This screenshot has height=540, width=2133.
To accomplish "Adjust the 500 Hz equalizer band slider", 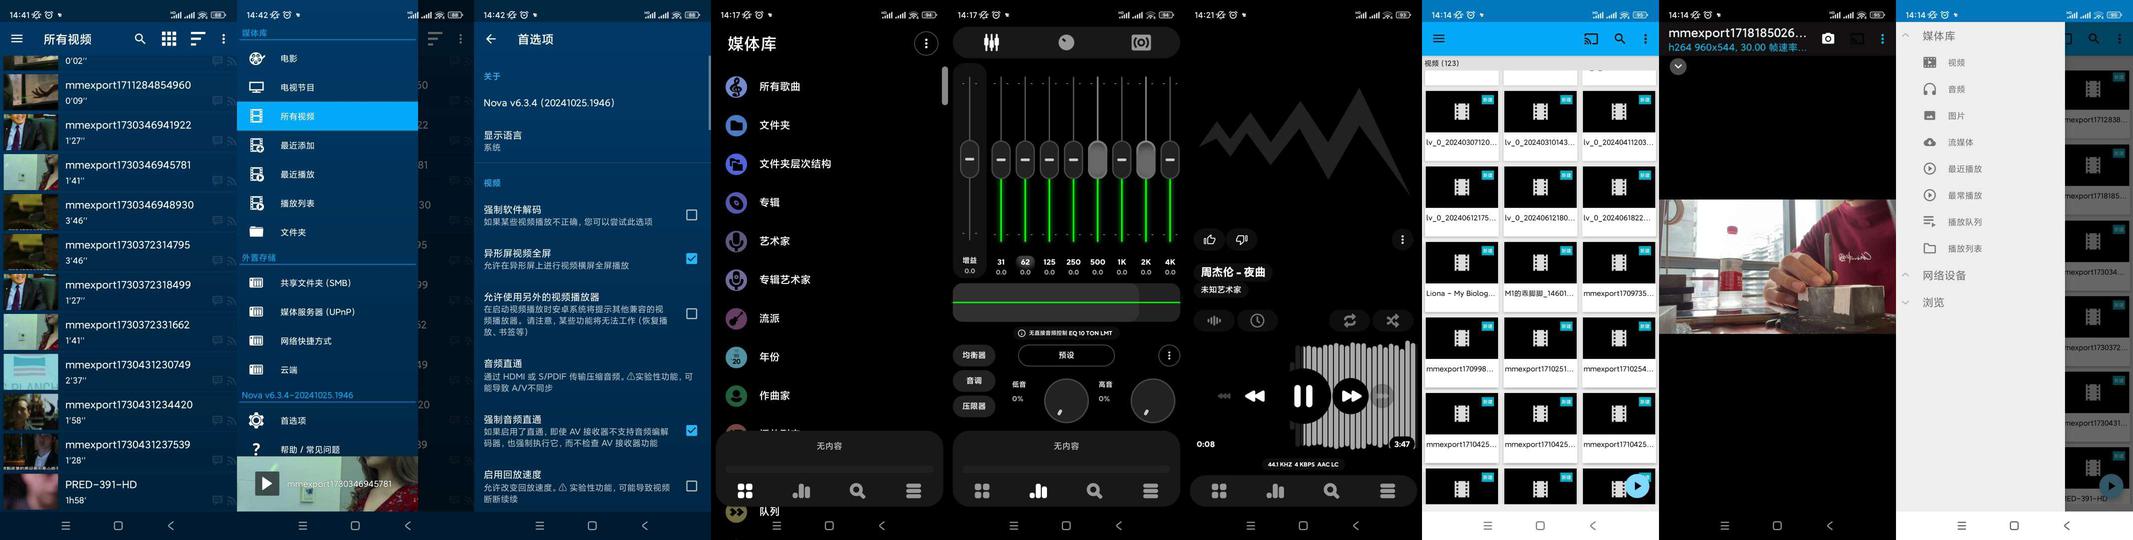I will (1097, 158).
